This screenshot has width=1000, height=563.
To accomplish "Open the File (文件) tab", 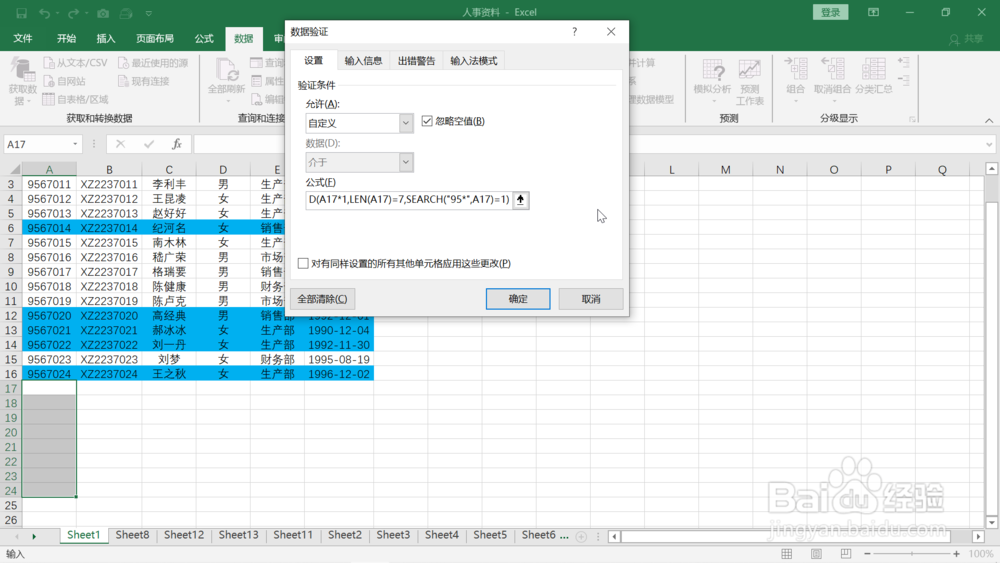I will [23, 38].
